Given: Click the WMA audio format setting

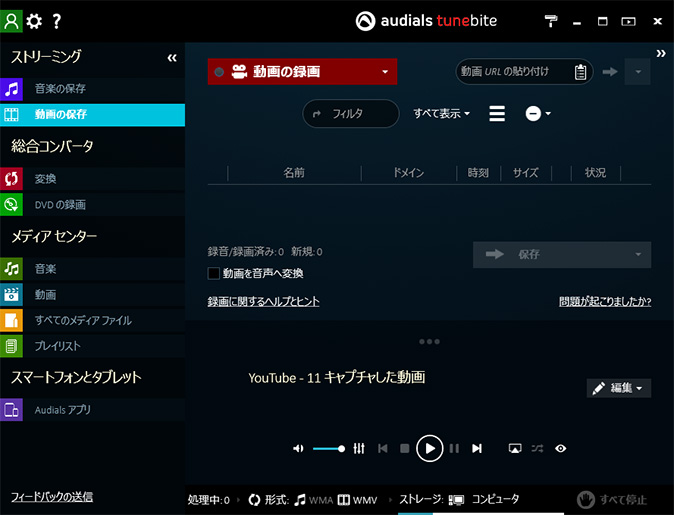Looking at the screenshot, I should coord(314,500).
